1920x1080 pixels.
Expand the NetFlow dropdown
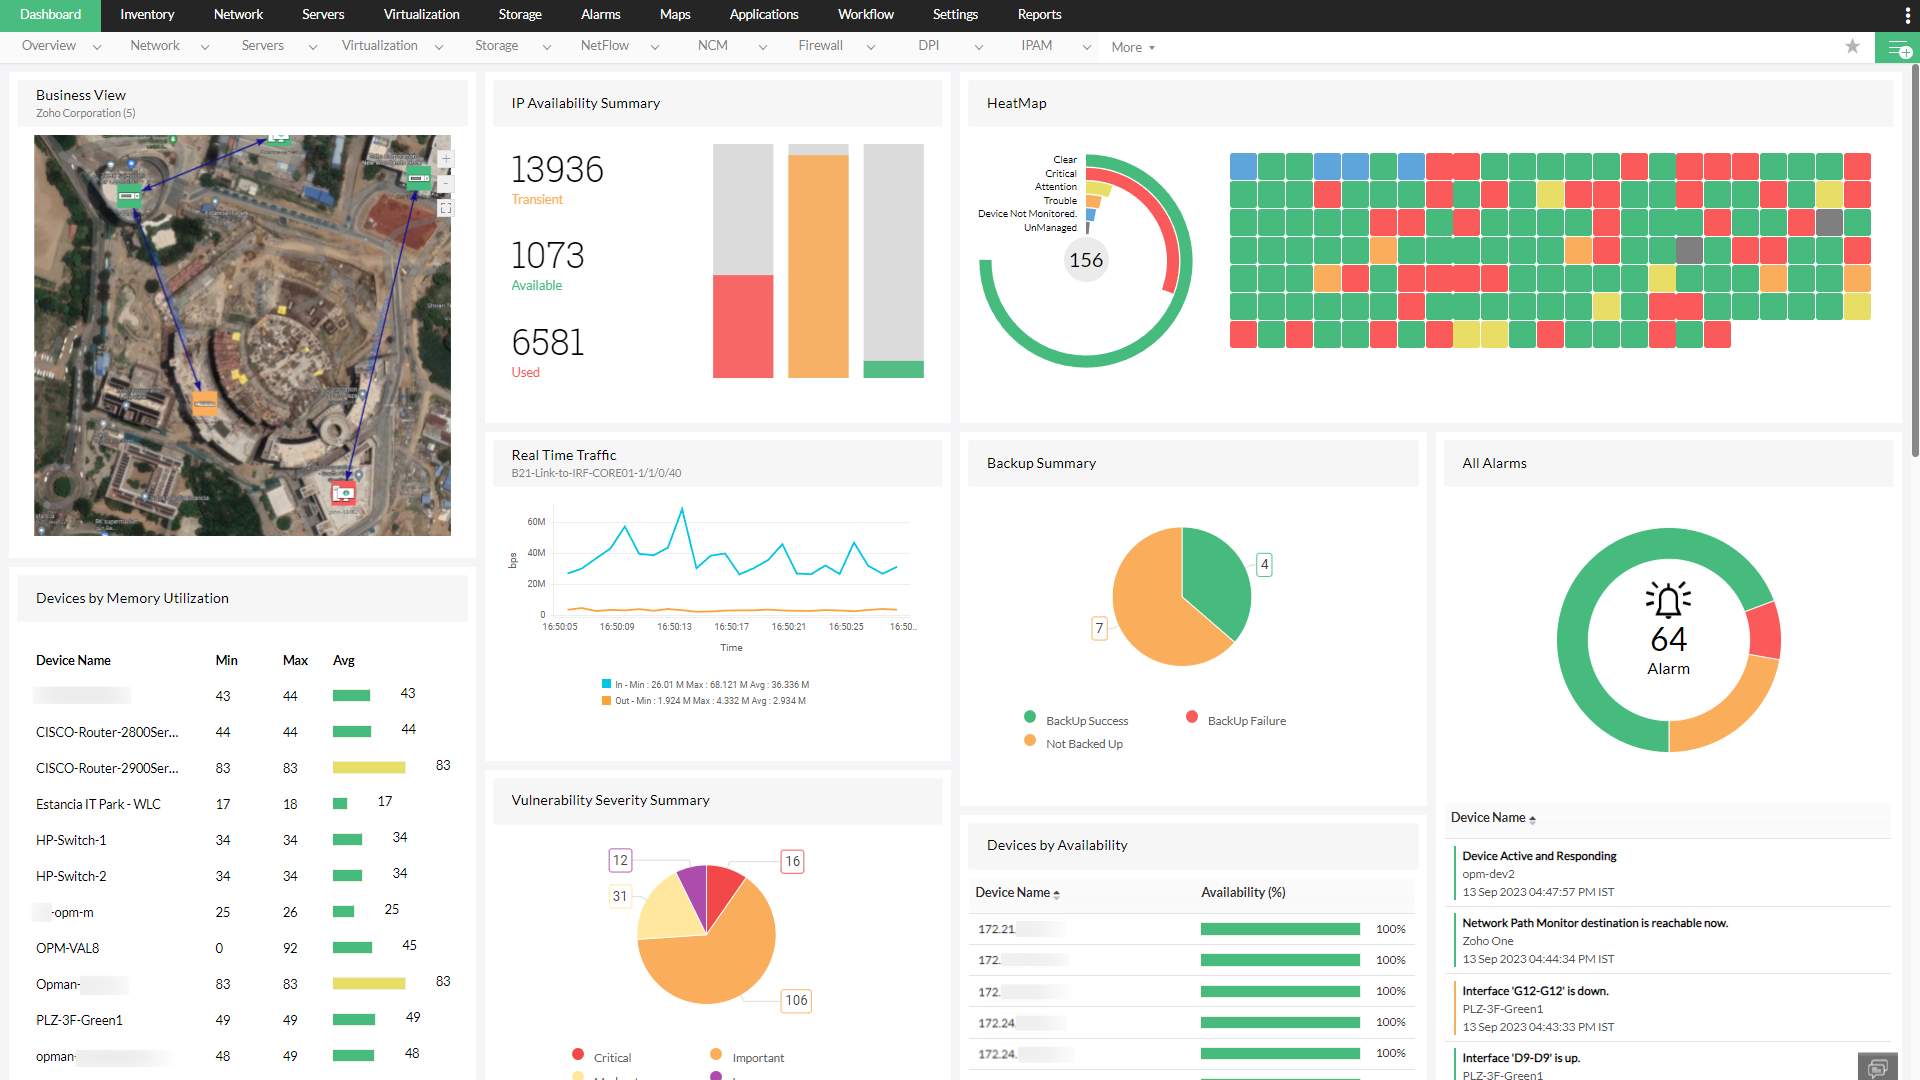point(655,46)
